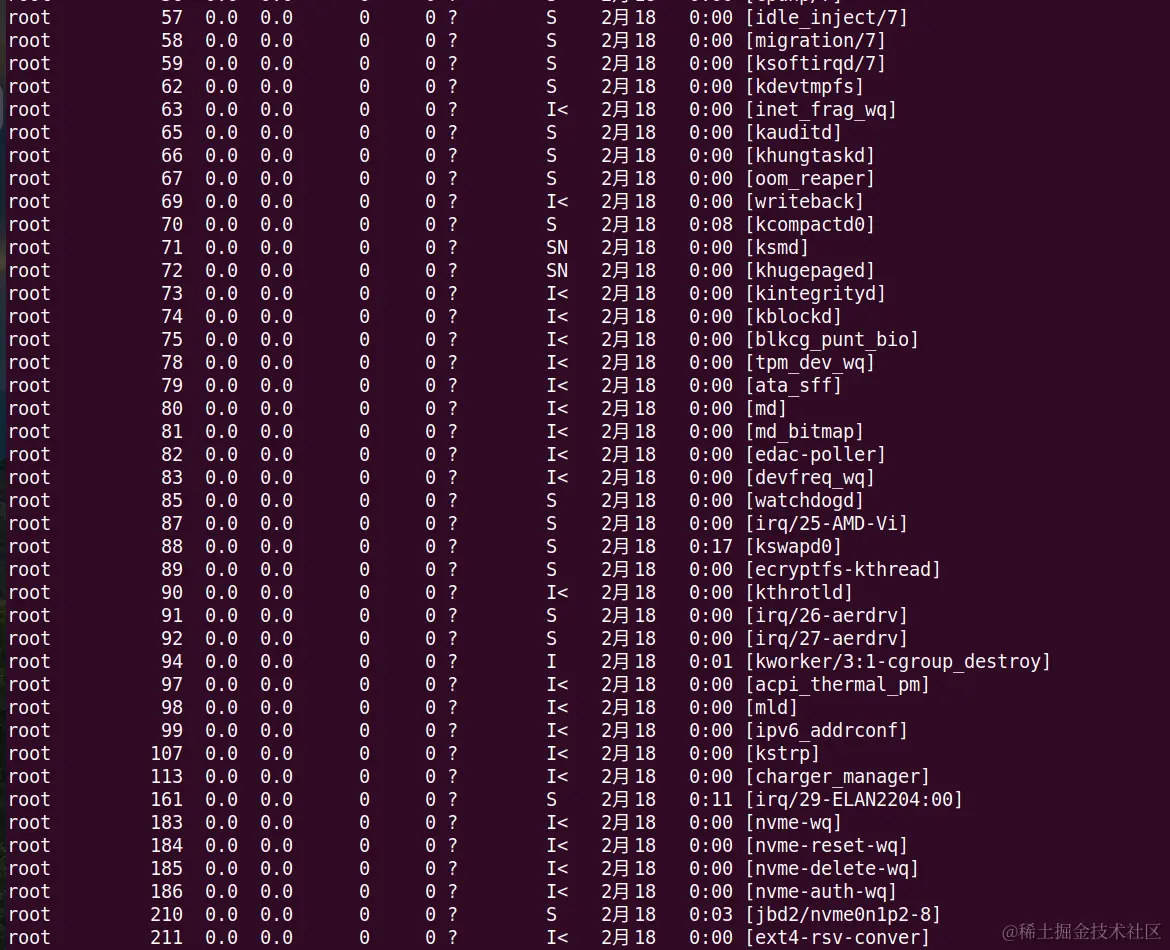Click the [jbd2/nvme0n1p2-8] process name

[x=842, y=915]
